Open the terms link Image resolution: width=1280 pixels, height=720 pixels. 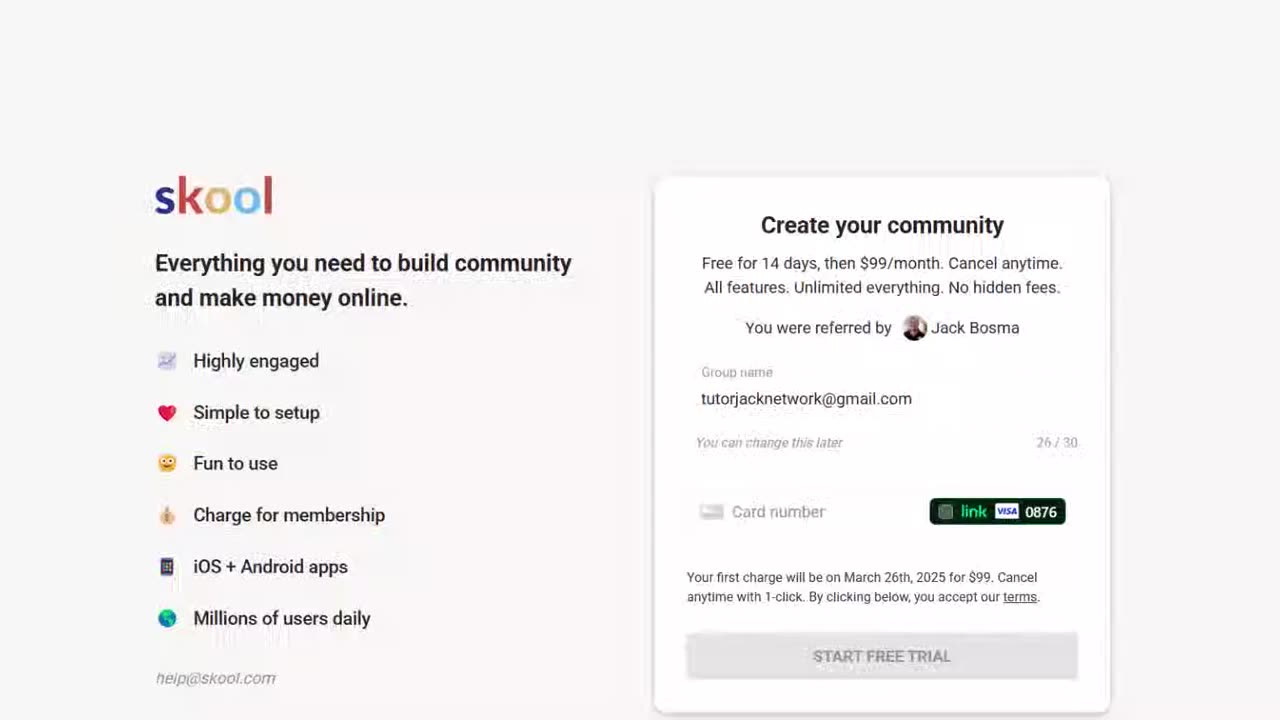(x=1019, y=597)
